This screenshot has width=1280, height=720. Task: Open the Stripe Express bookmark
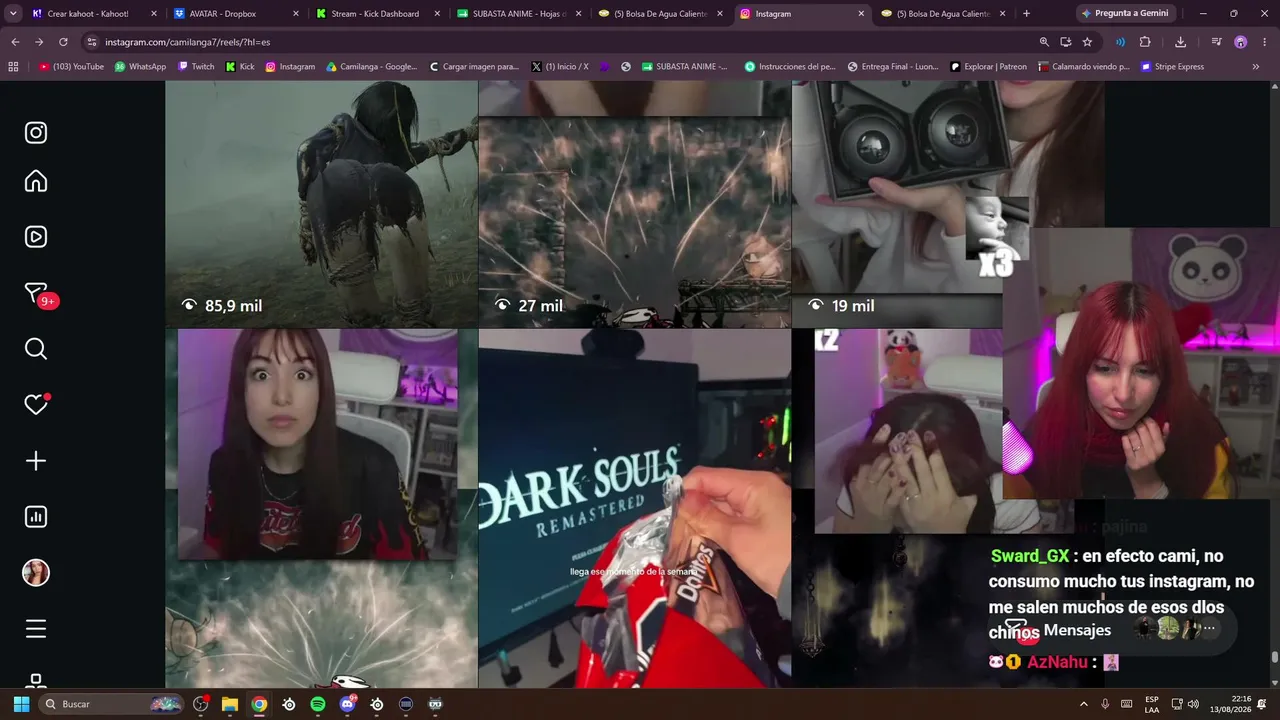(x=1173, y=67)
